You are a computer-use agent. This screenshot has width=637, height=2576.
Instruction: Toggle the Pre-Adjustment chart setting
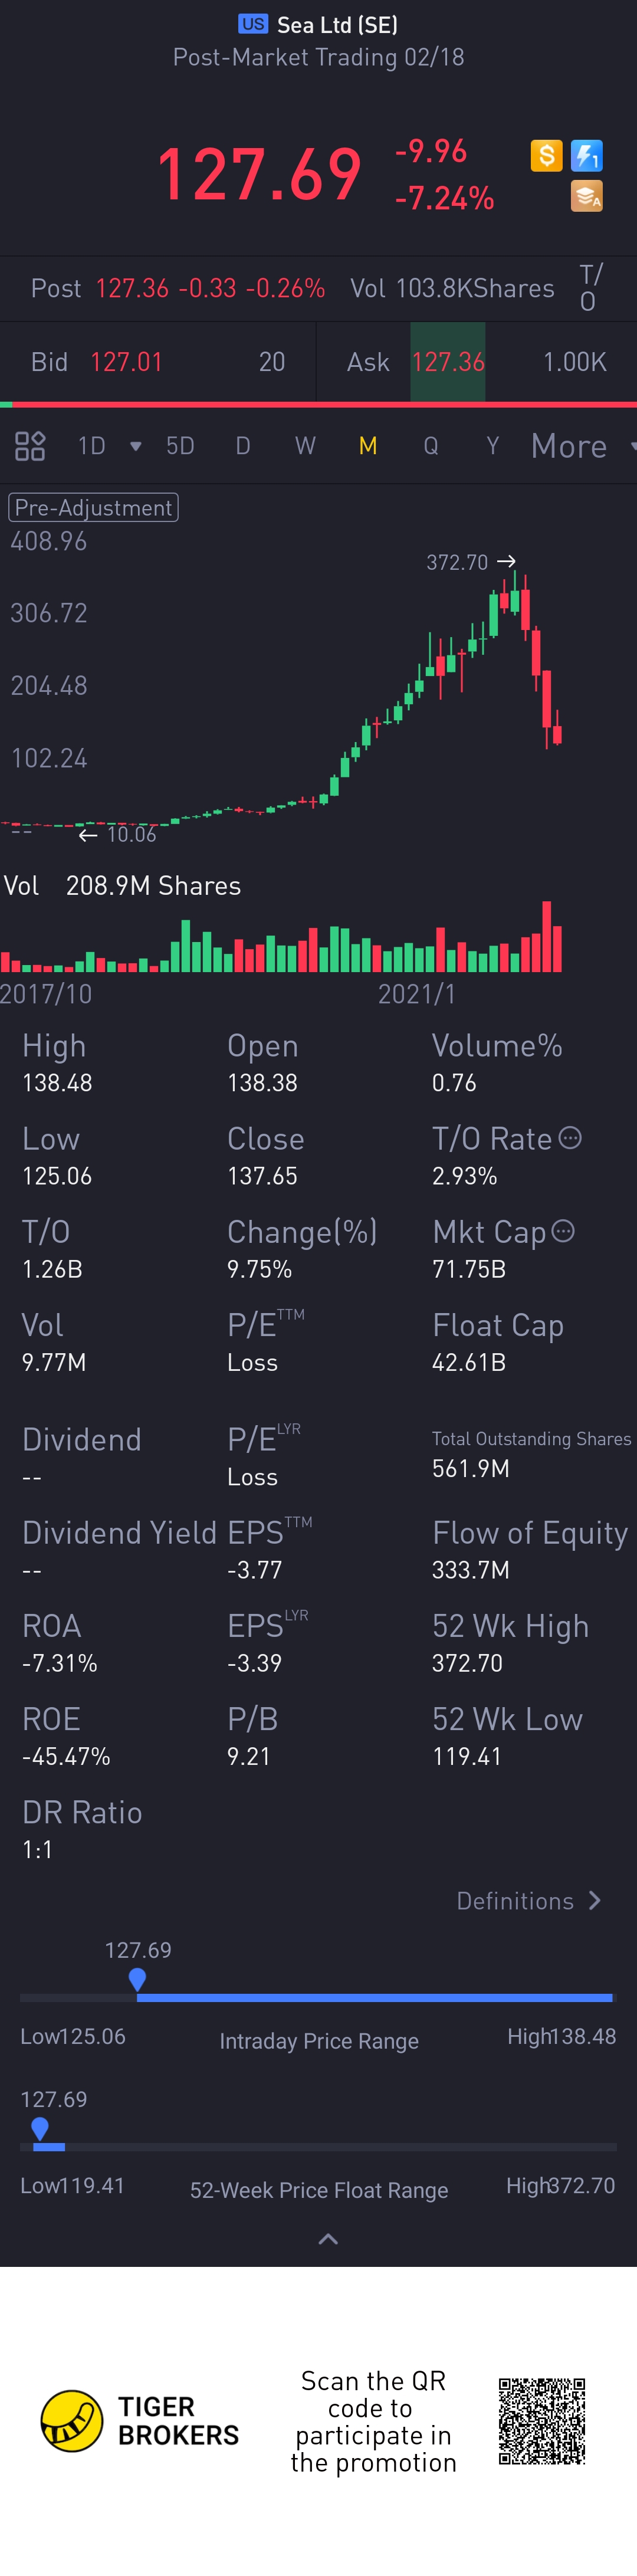tap(93, 508)
